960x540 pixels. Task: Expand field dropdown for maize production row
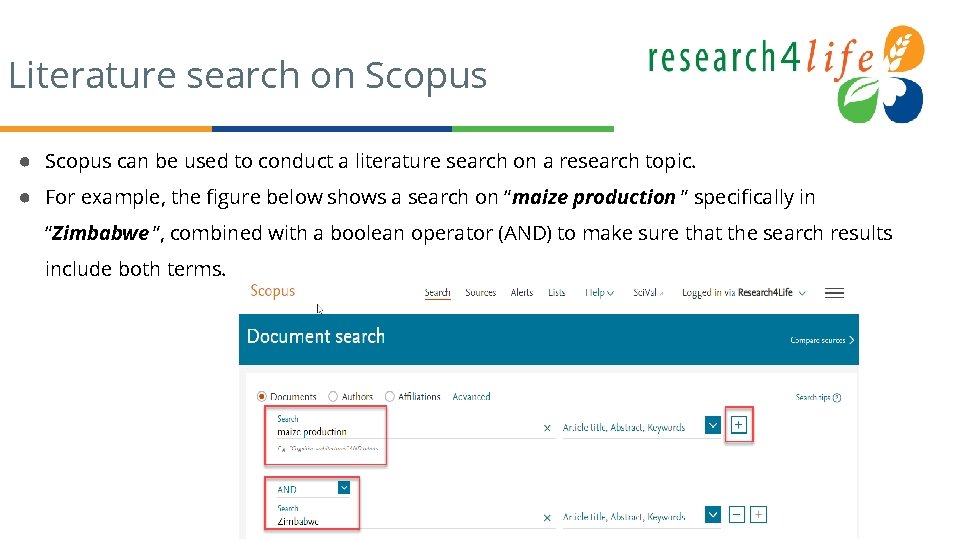click(x=713, y=425)
